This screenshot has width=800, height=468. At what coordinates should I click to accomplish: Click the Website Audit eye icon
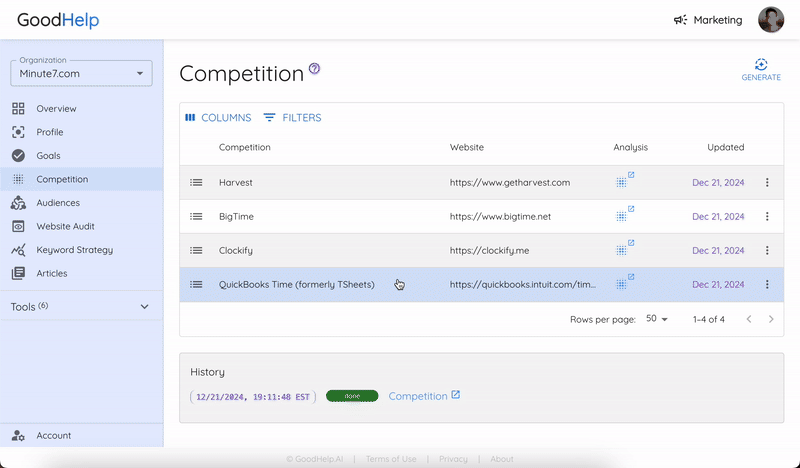(18, 226)
